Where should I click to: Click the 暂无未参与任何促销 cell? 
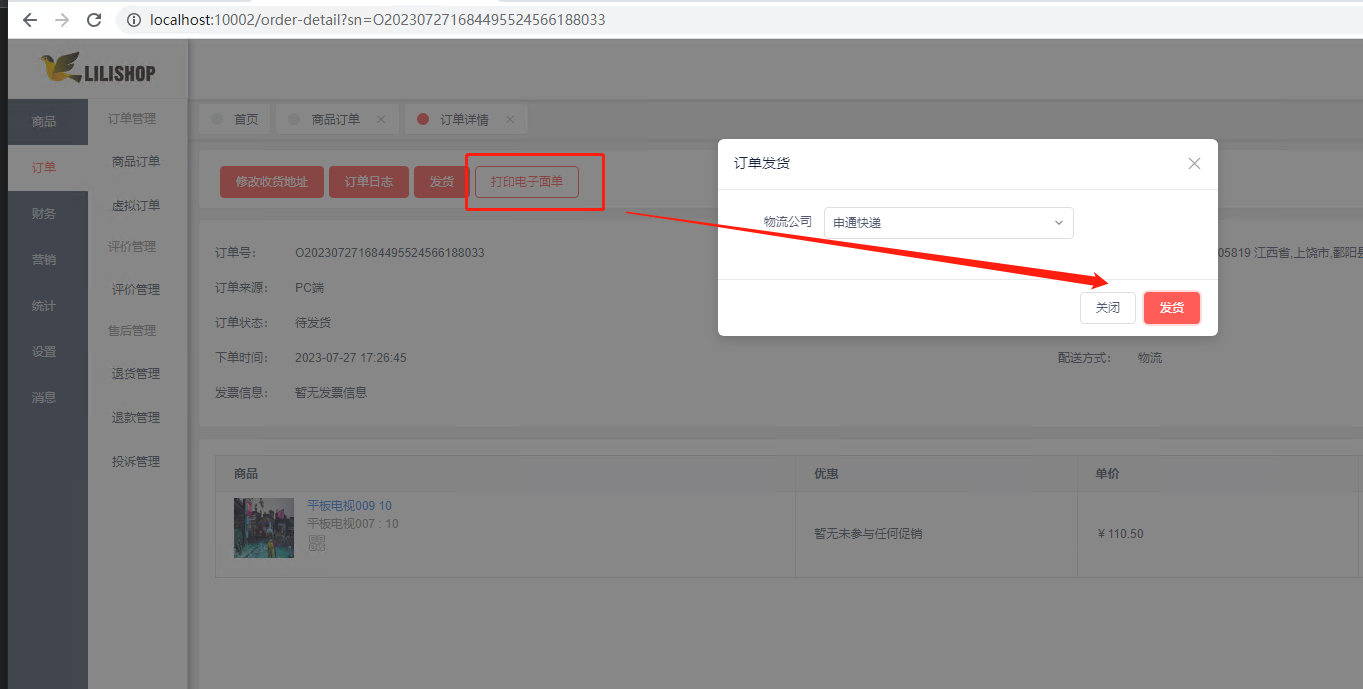868,534
